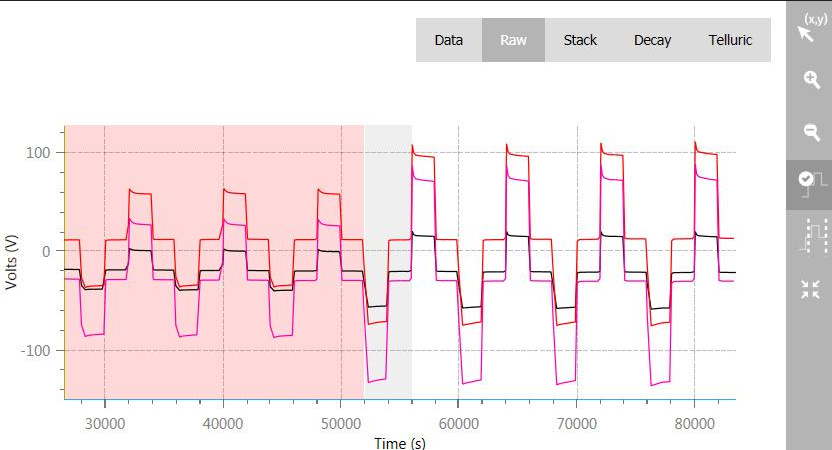
Task: Switch to the Data tab
Action: 448,41
